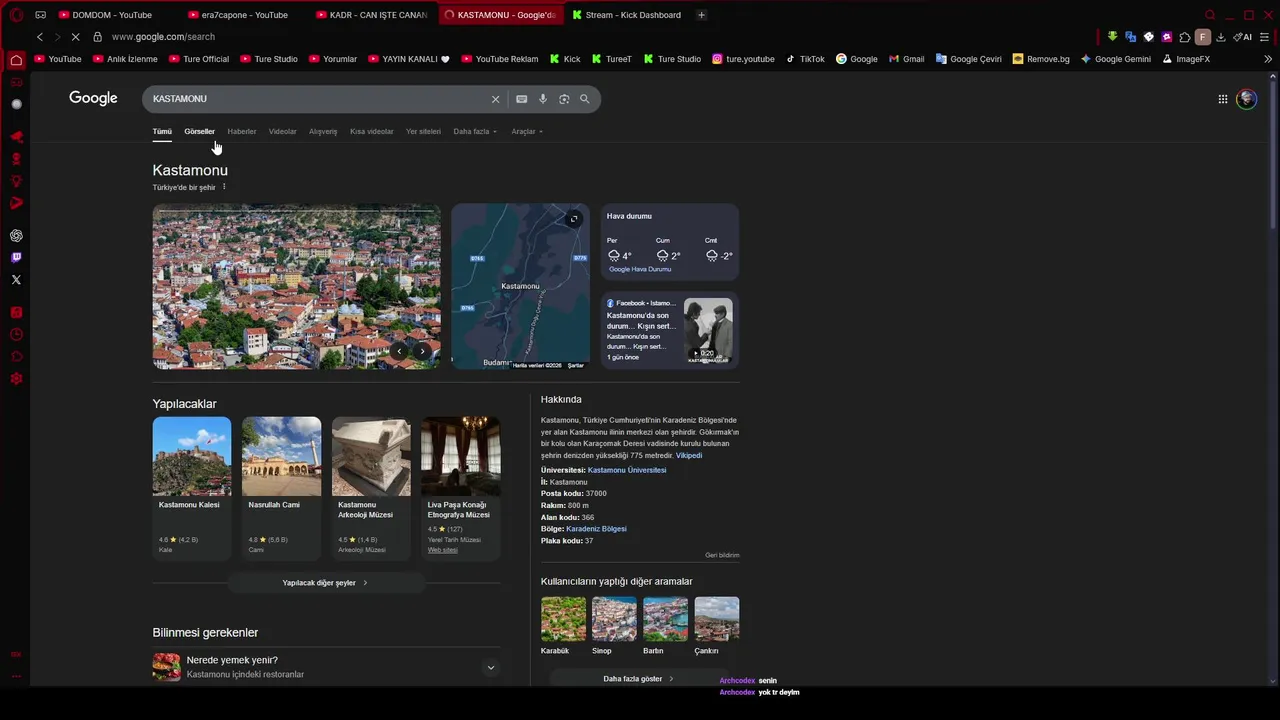
Task: Open the Sinop related search thumbnail
Action: [614, 619]
